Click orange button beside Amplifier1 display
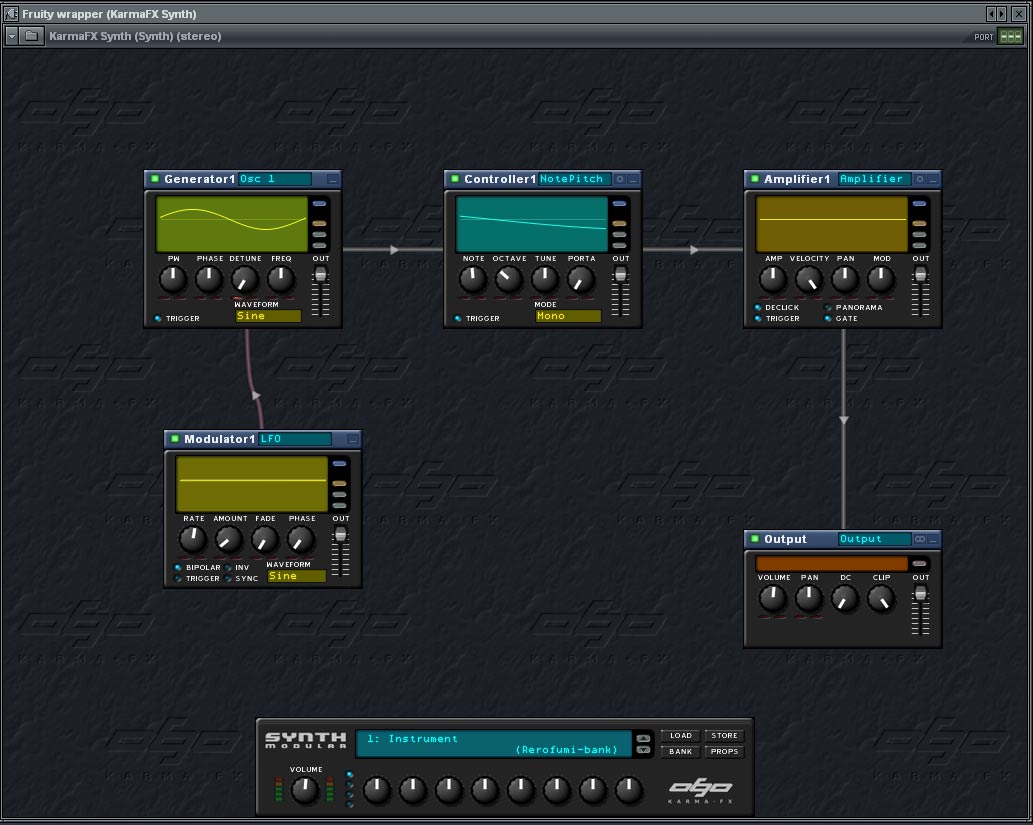 [x=920, y=224]
